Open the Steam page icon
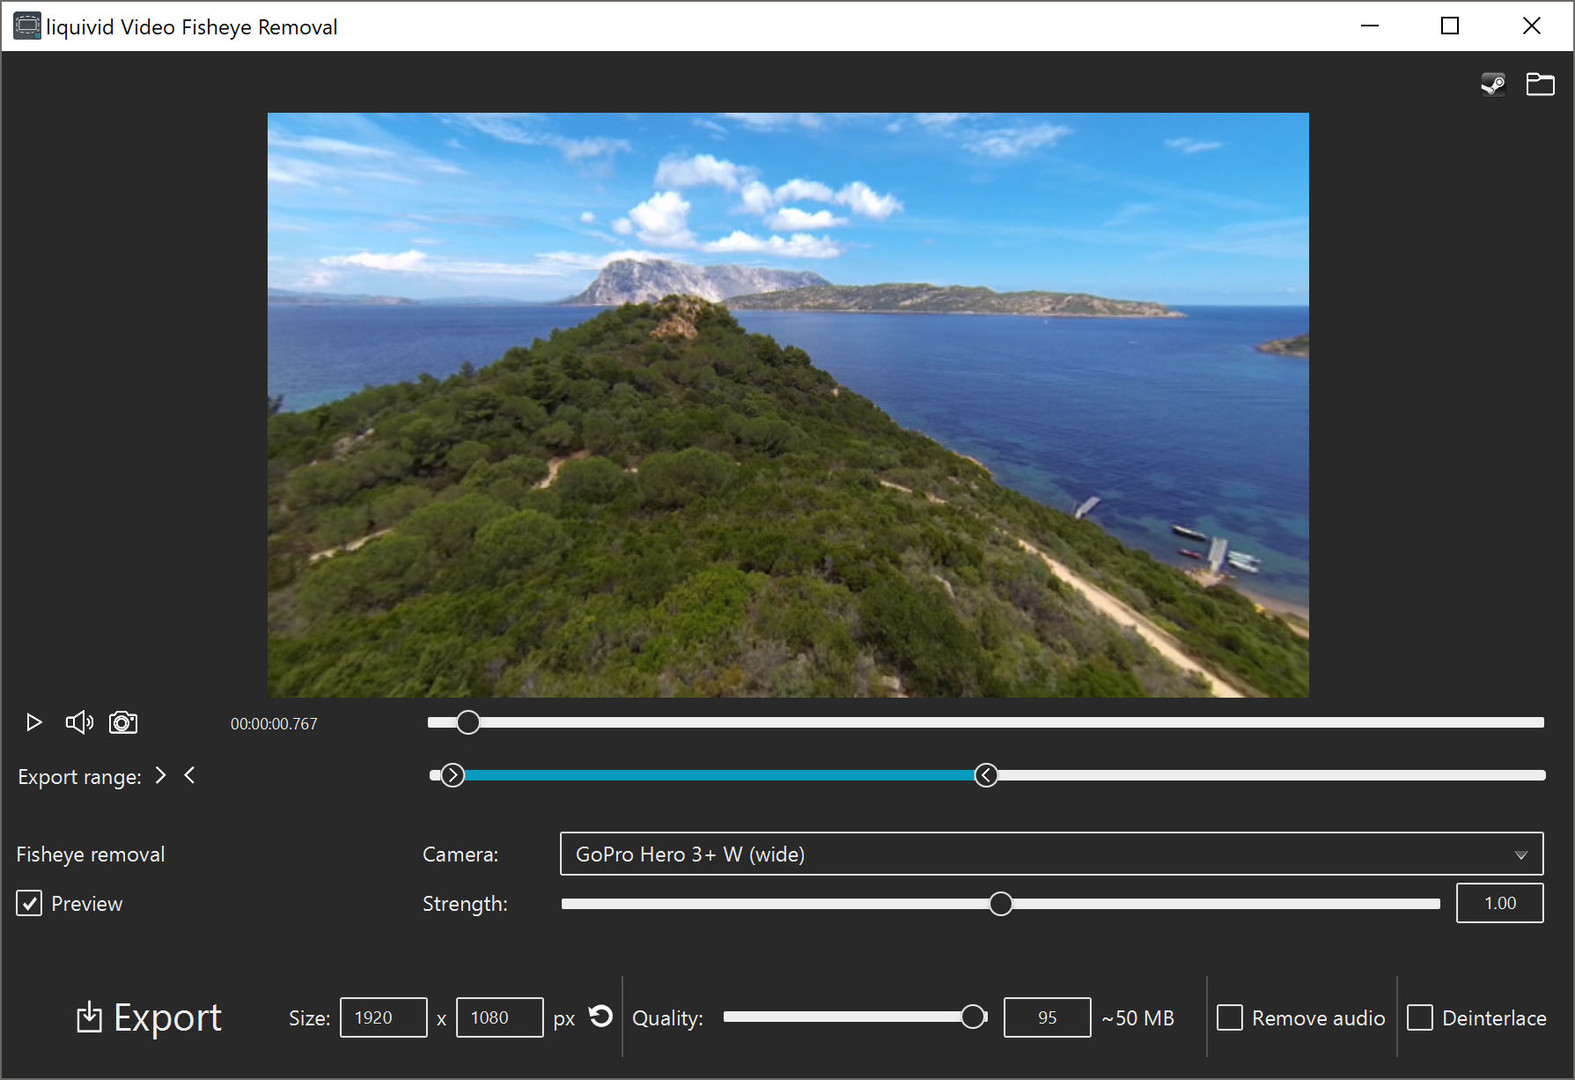Image resolution: width=1575 pixels, height=1080 pixels. [x=1493, y=84]
